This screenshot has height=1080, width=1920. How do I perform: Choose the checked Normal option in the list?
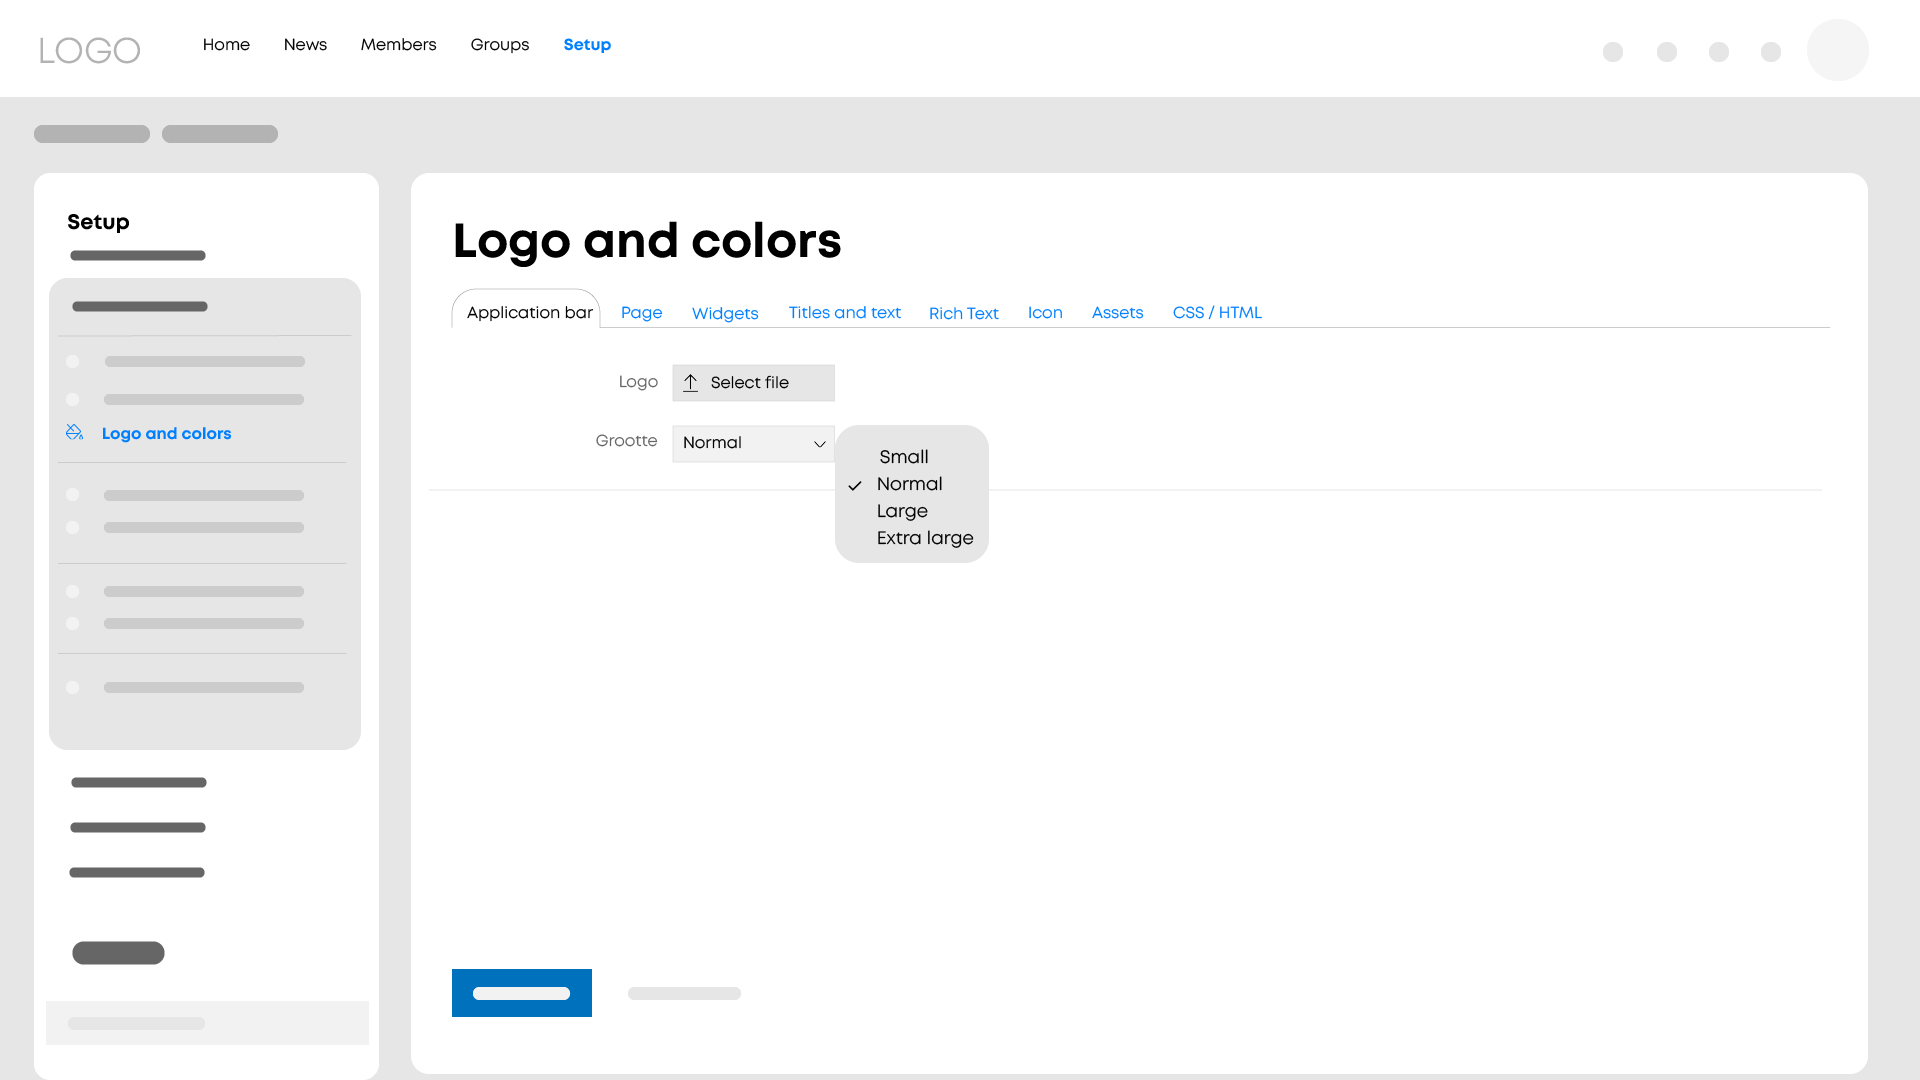pos(909,484)
